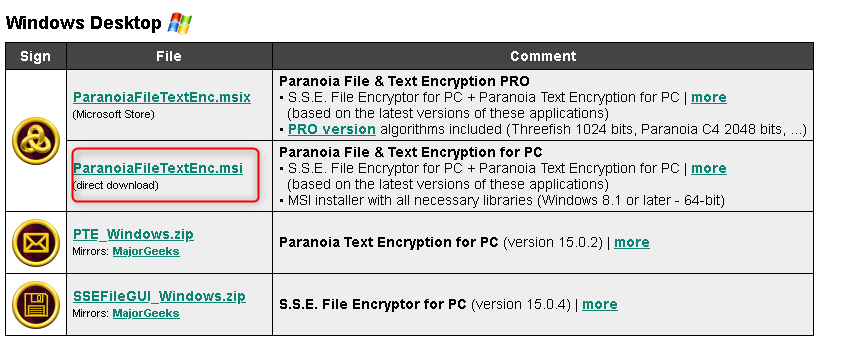Open the PRO version link
Screen dimensions: 848x364
332,129
